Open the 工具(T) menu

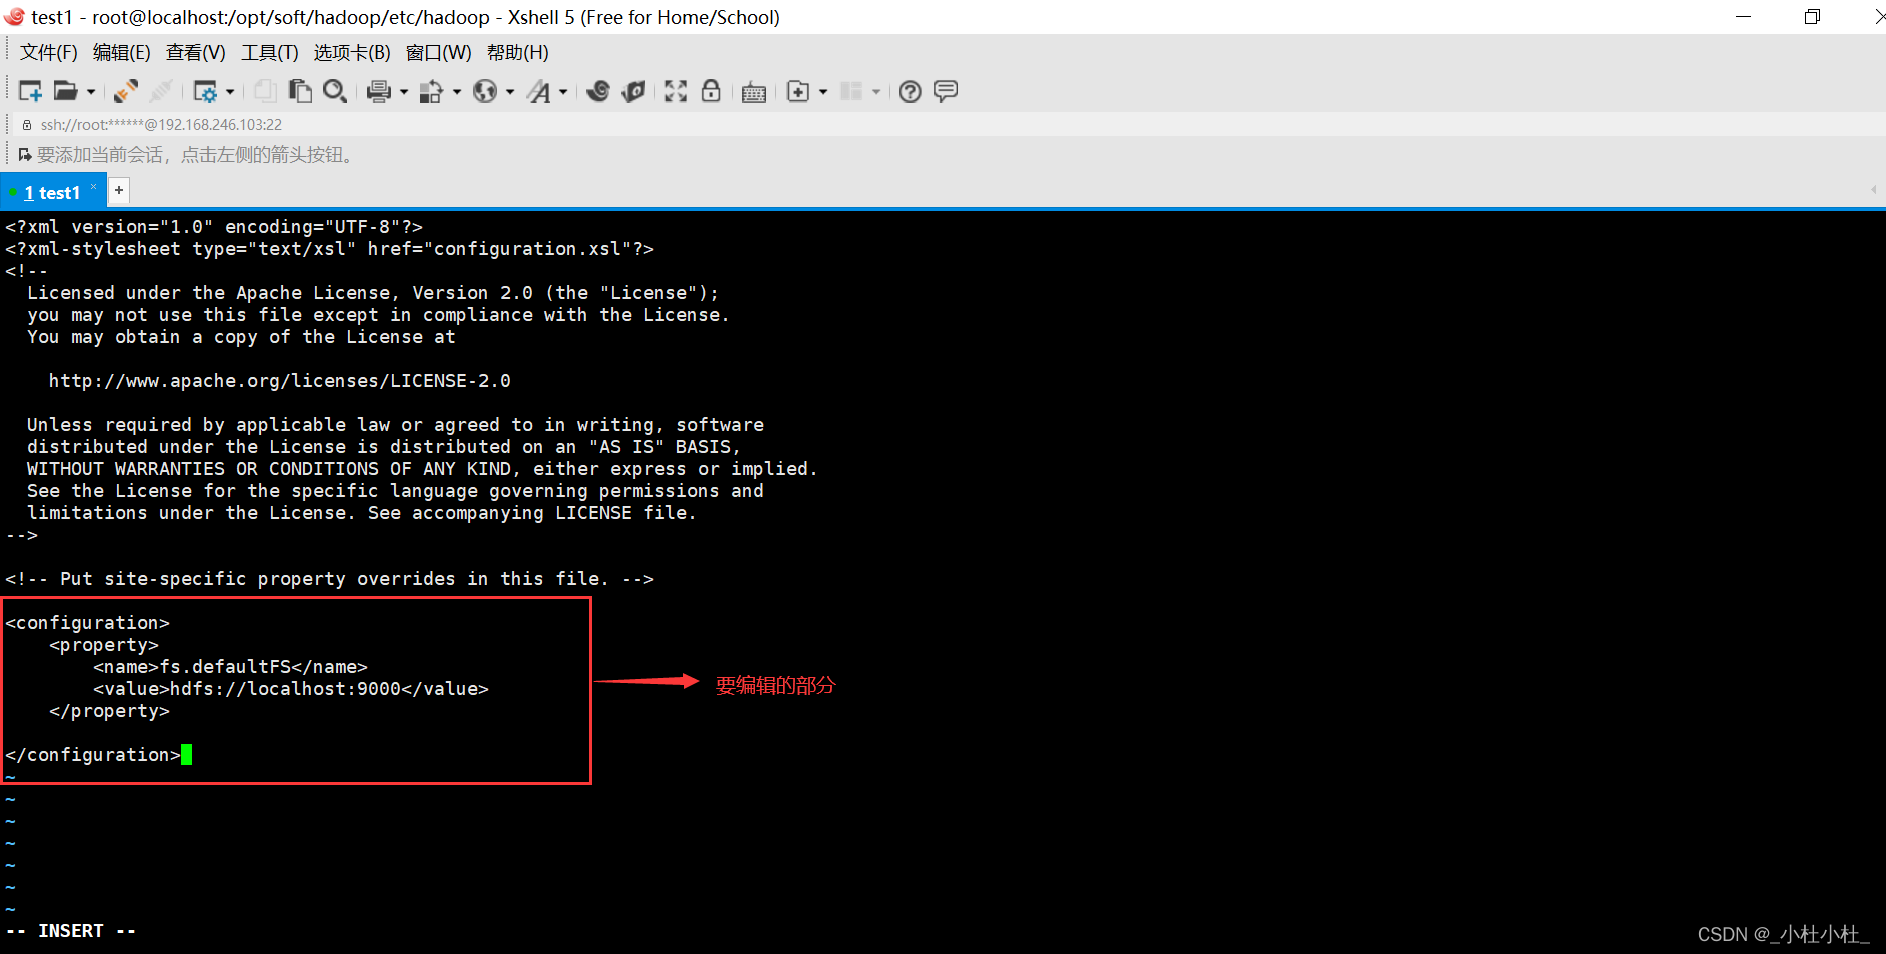(x=270, y=53)
